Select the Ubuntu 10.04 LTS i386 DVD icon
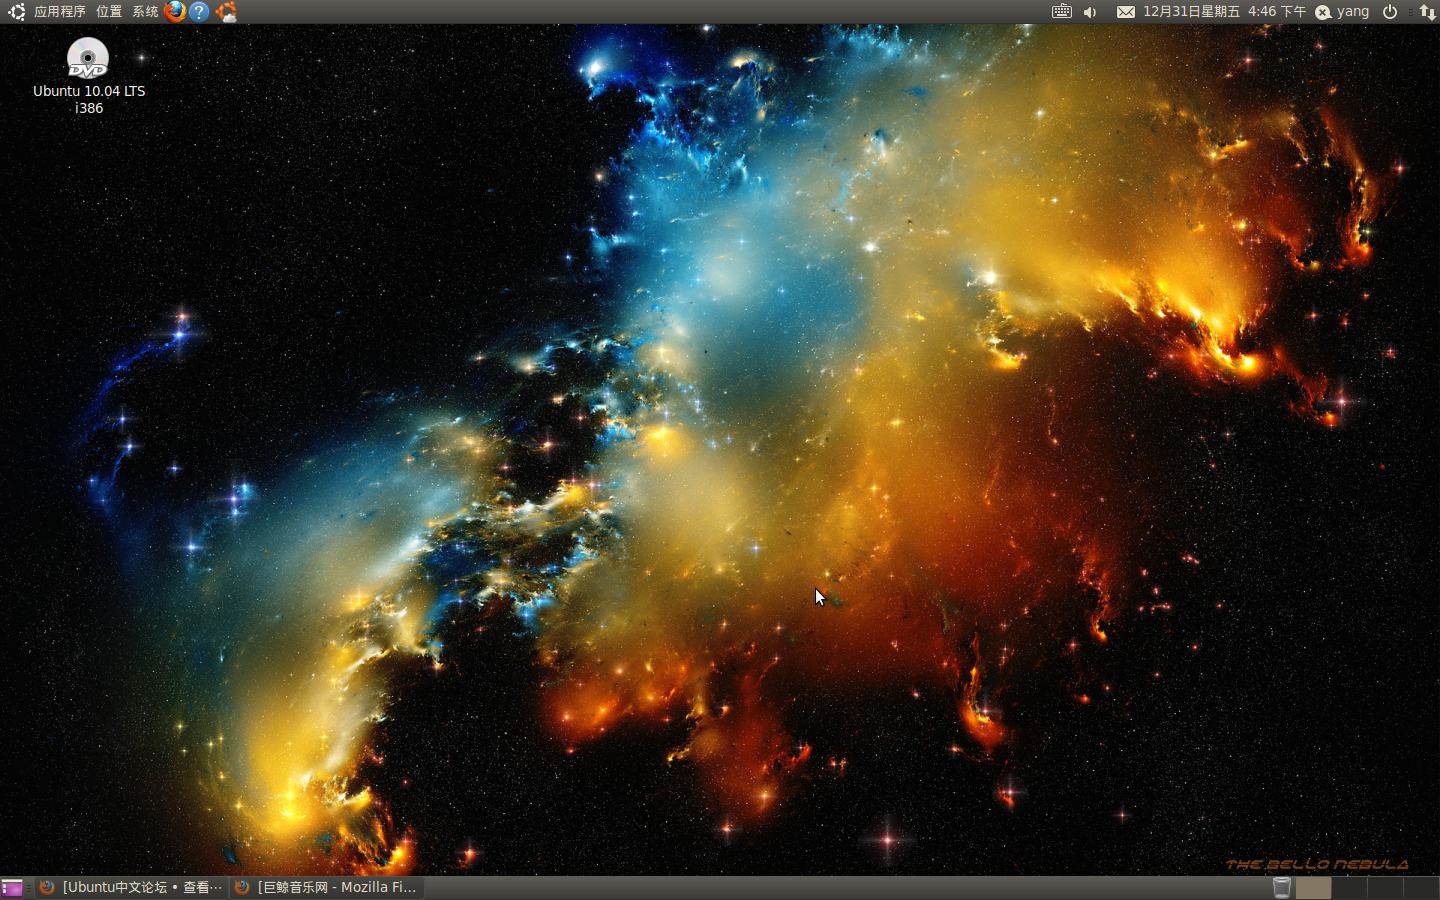1440x900 pixels. [88, 76]
